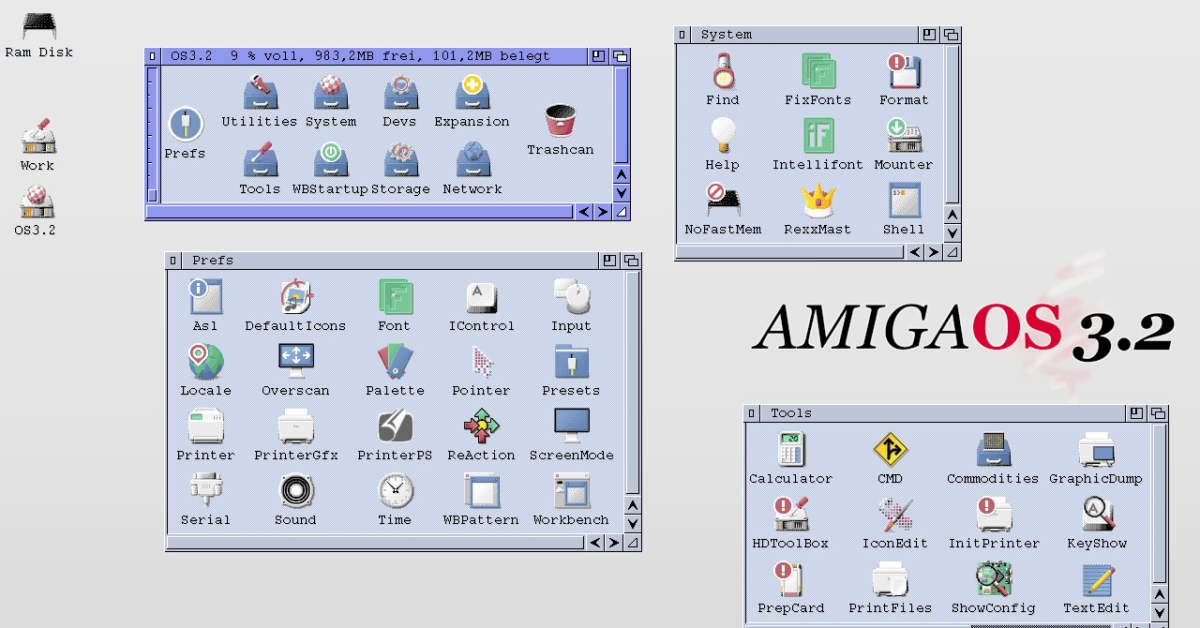Select the OS3.2 drive icon on desktop

pyautogui.click(x=36, y=202)
